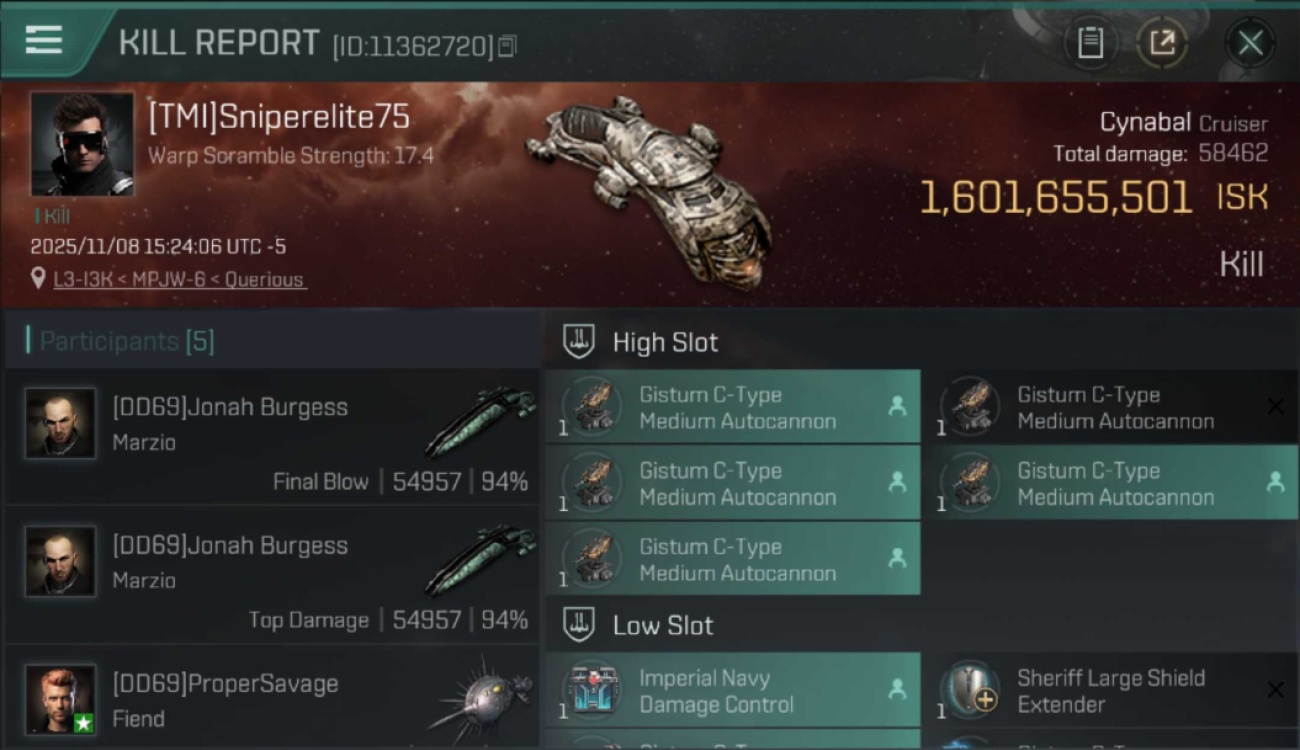
Task: Close the kill report window
Action: [x=1250, y=43]
